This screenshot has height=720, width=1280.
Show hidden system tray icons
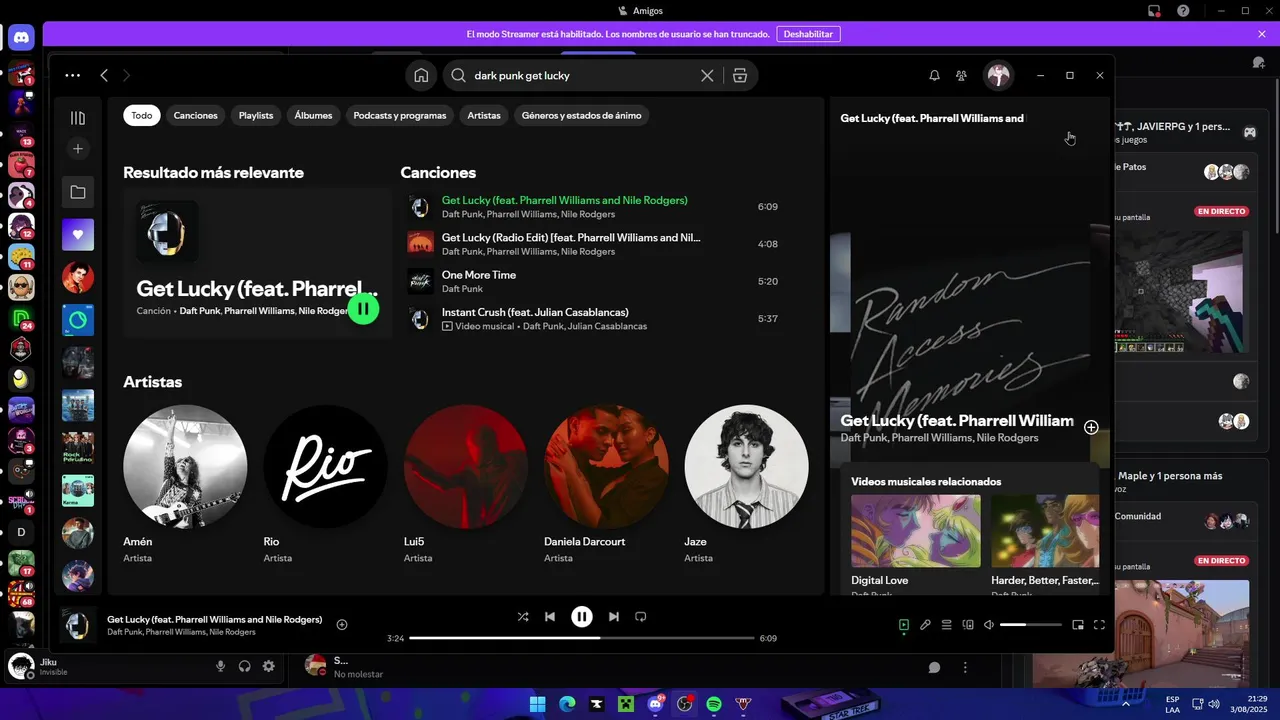(x=1126, y=704)
